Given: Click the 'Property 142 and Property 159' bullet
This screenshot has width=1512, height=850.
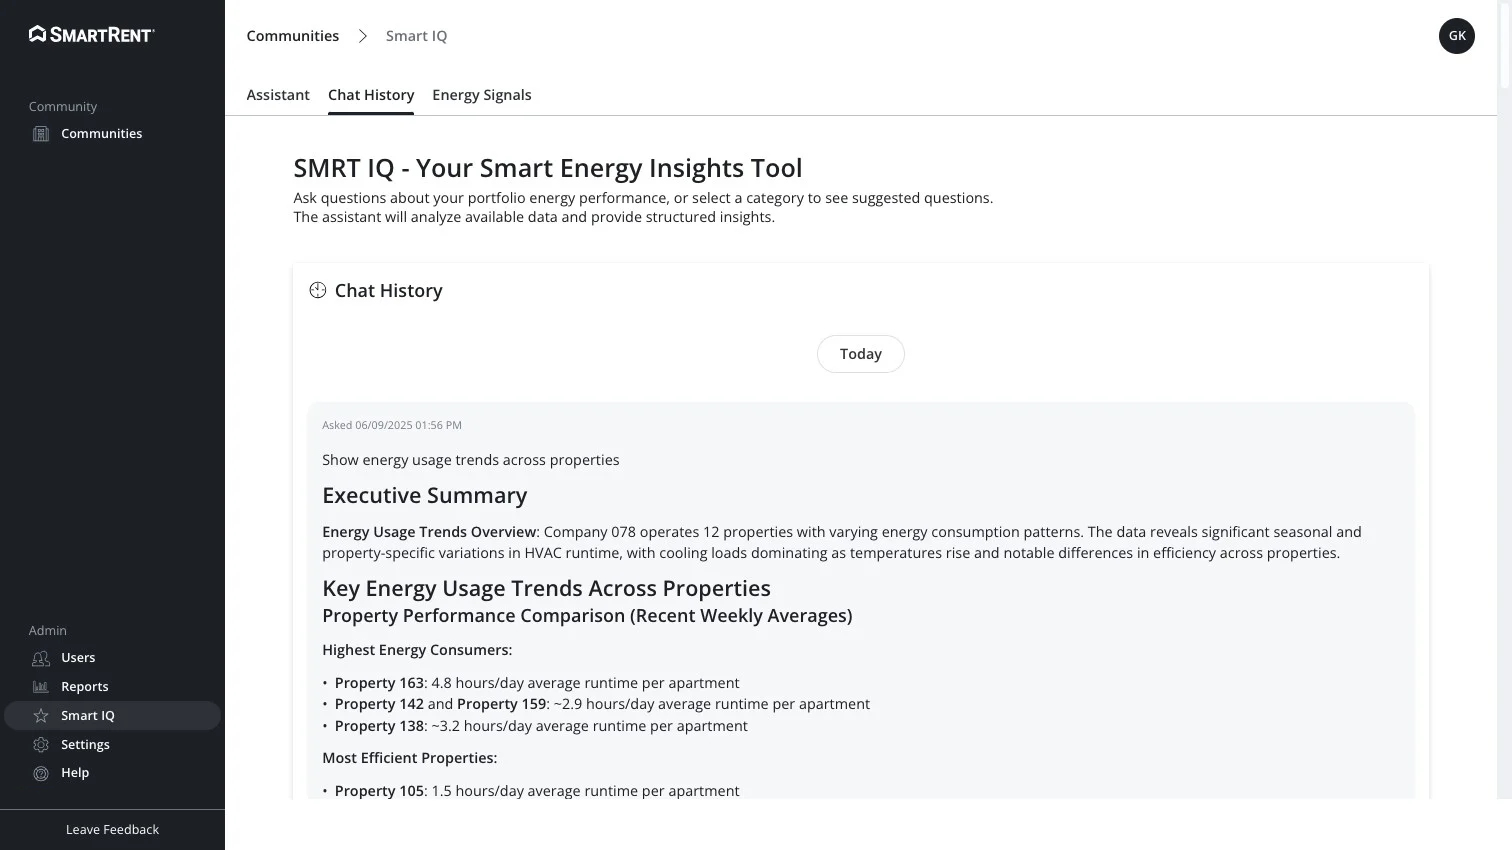Looking at the screenshot, I should [602, 704].
